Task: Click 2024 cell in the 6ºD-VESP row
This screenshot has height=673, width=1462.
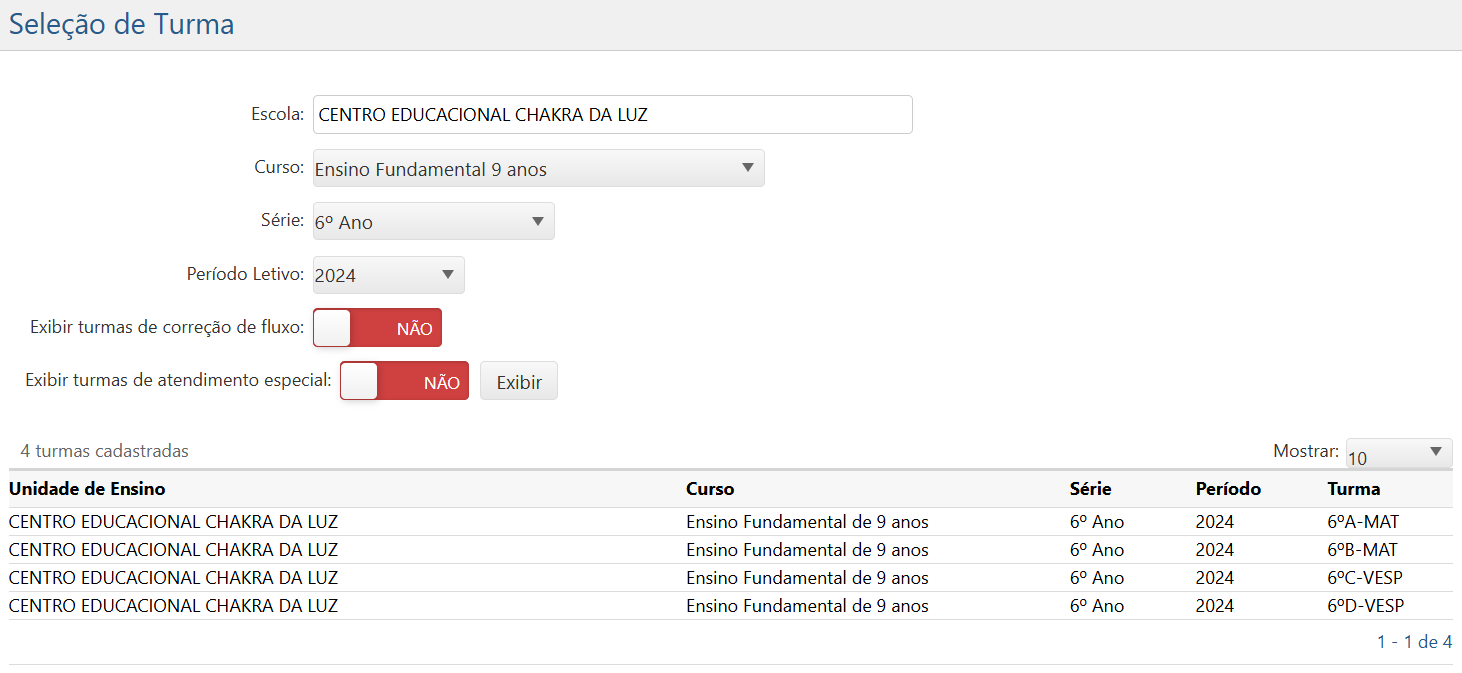Action: [x=1215, y=606]
